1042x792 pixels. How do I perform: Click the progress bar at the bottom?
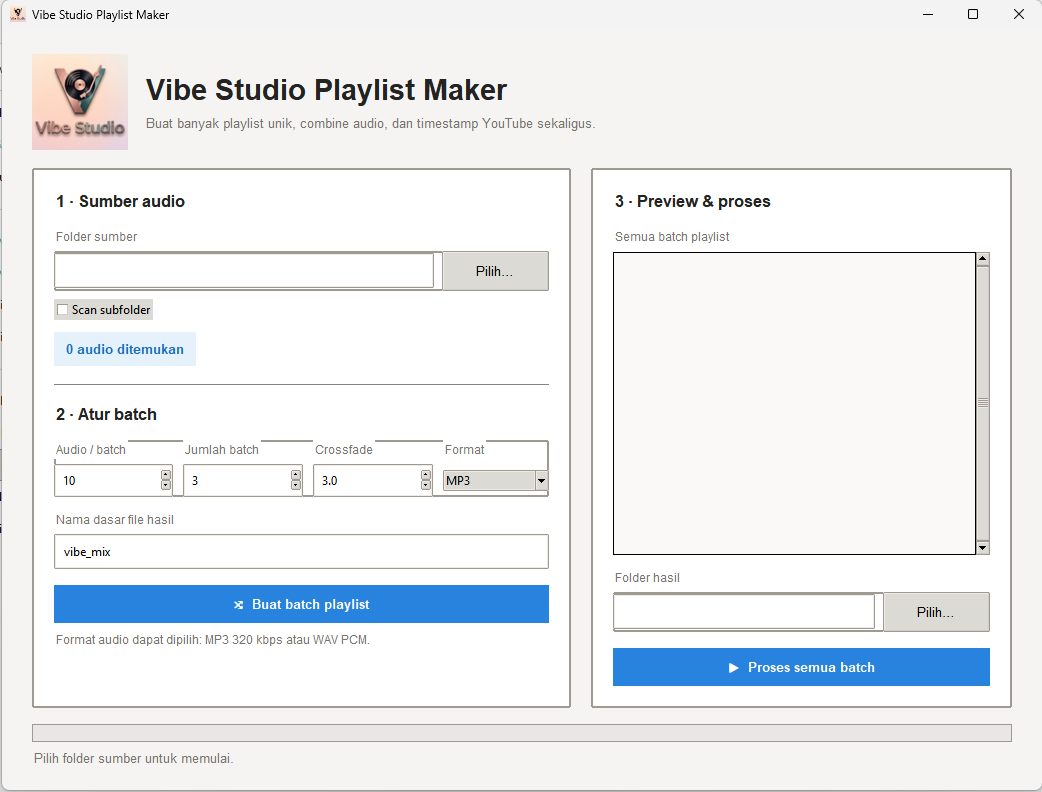[x=522, y=733]
